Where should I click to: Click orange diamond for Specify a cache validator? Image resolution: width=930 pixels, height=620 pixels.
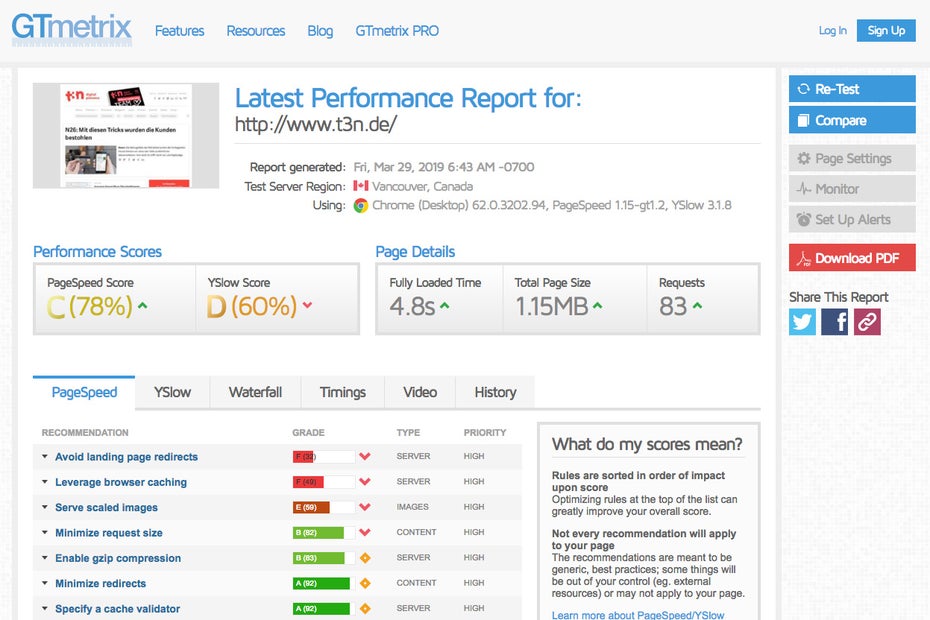point(365,608)
